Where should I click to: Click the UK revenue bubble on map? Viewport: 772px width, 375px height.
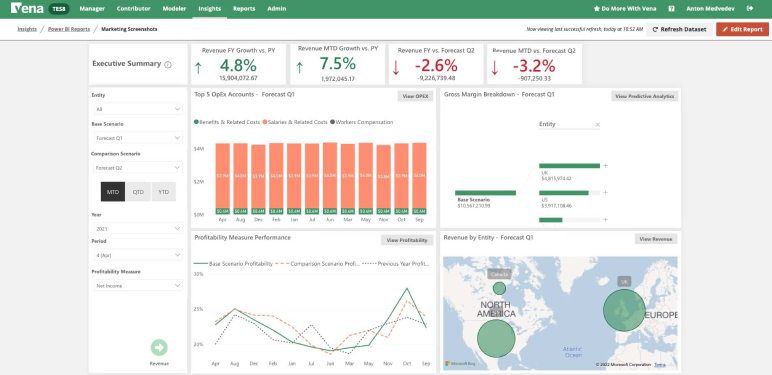(624, 310)
